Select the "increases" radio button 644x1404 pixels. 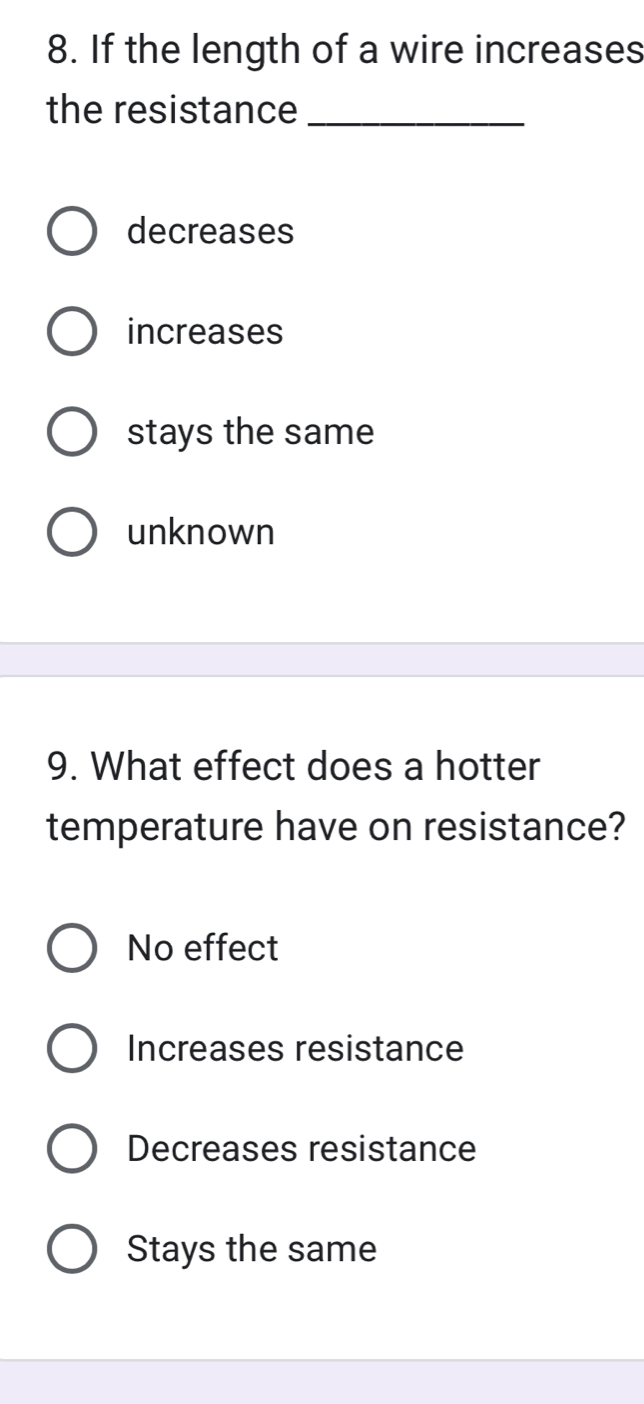tap(73, 332)
